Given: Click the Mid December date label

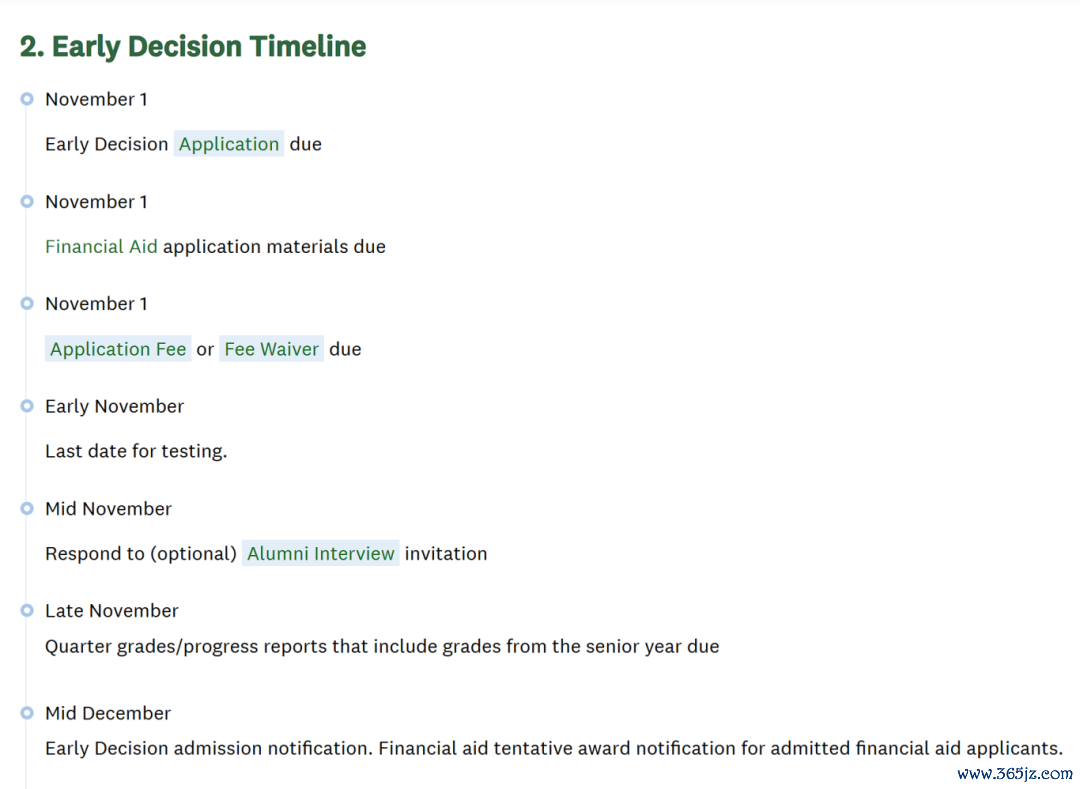Looking at the screenshot, I should coord(107,713).
